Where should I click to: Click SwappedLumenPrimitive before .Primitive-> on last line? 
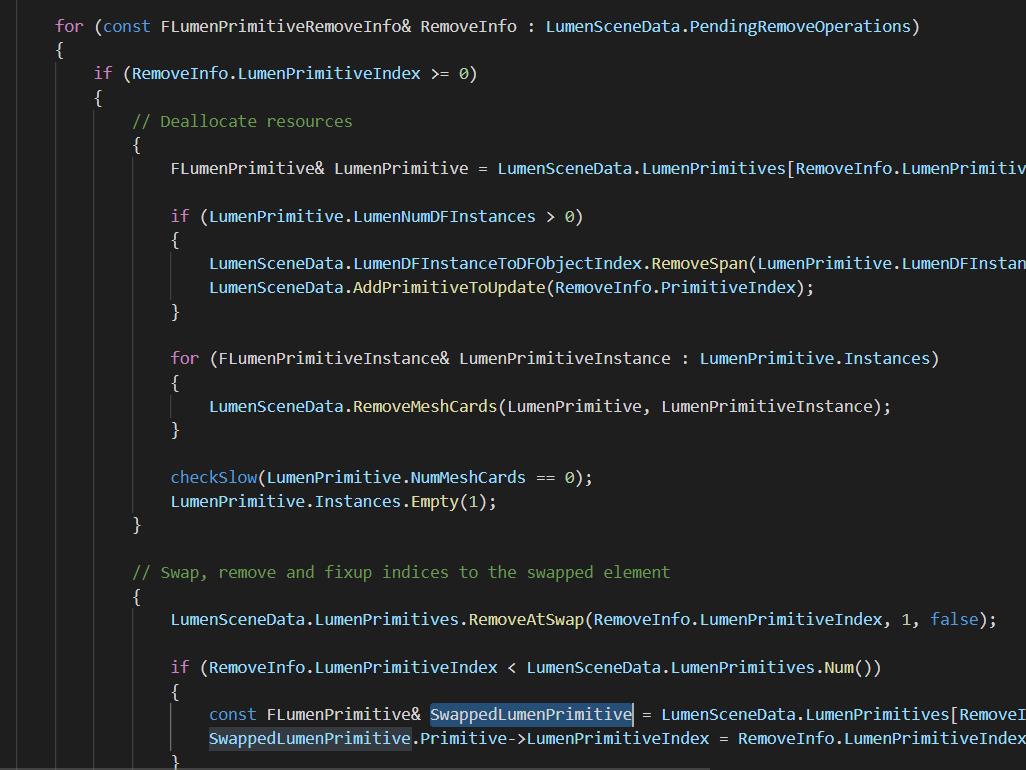pos(310,739)
